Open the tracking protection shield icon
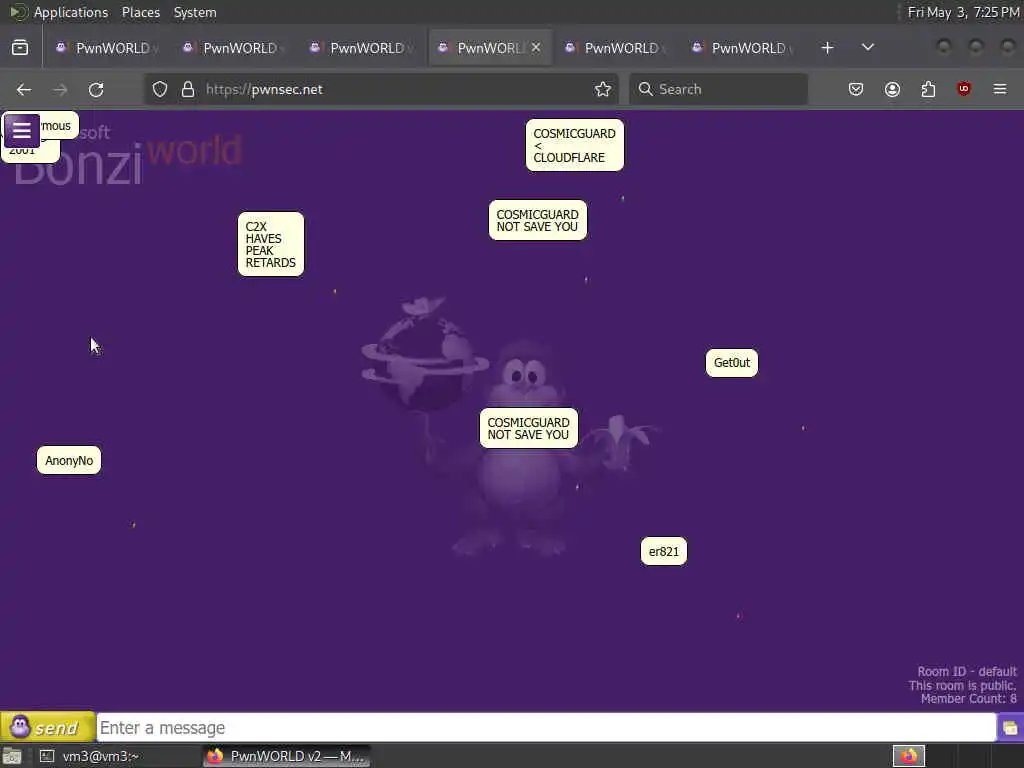Screen dimensions: 1024x768 (x=160, y=89)
